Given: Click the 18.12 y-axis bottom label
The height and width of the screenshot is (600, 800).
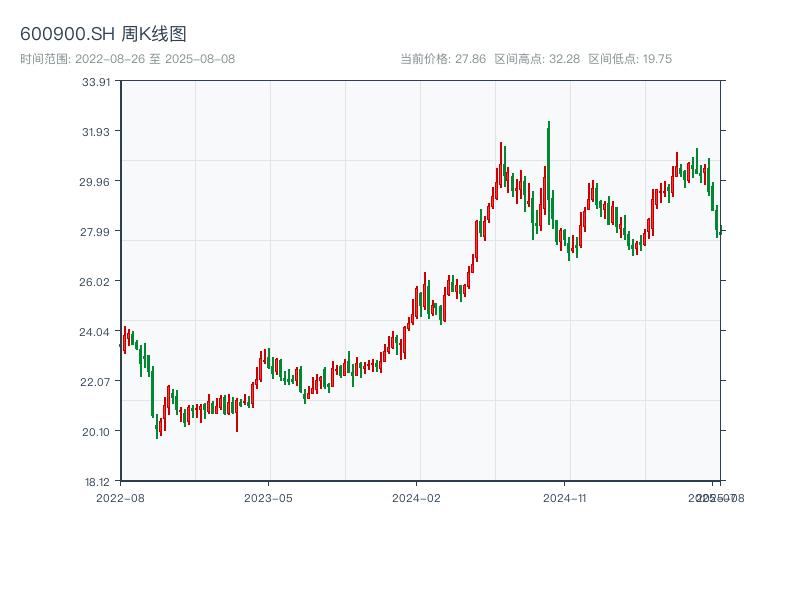Looking at the screenshot, I should (96, 482).
